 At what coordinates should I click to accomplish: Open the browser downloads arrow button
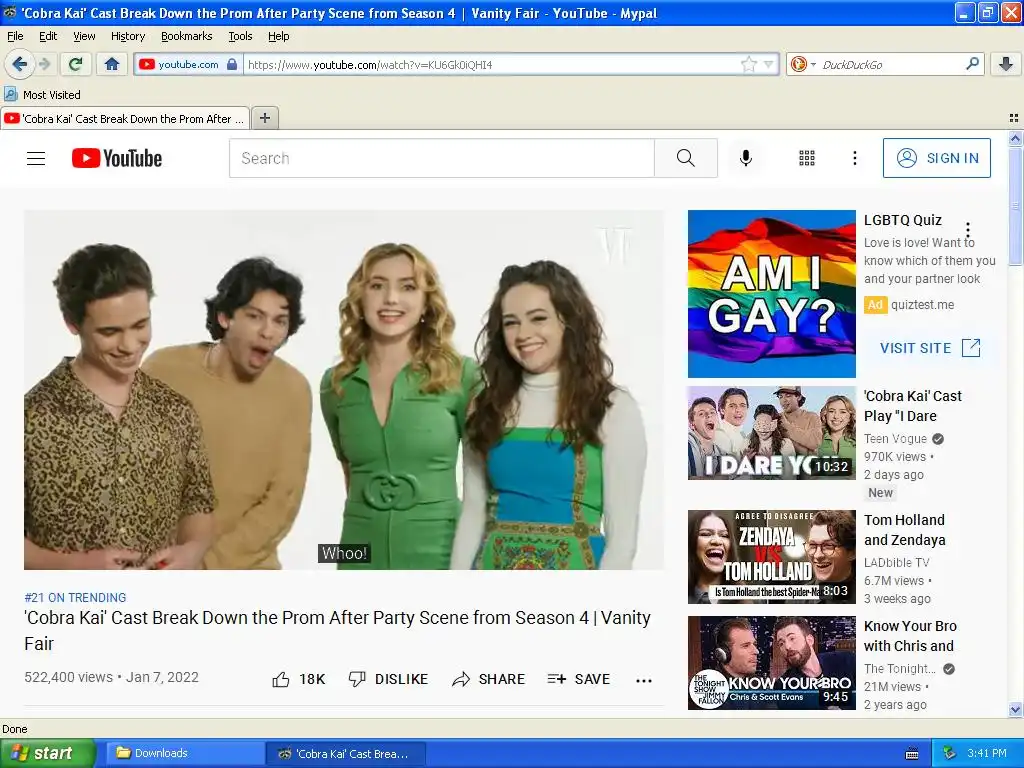tap(1006, 64)
